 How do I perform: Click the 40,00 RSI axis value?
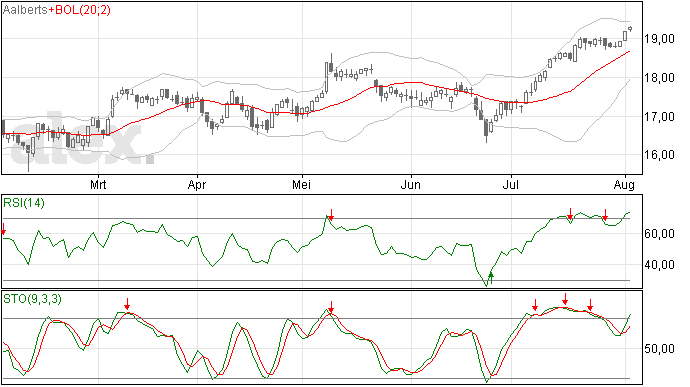pos(660,265)
